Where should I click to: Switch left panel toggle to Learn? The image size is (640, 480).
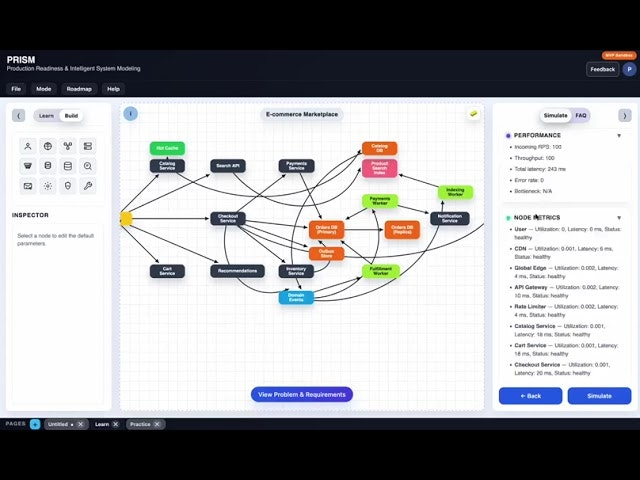coord(46,116)
